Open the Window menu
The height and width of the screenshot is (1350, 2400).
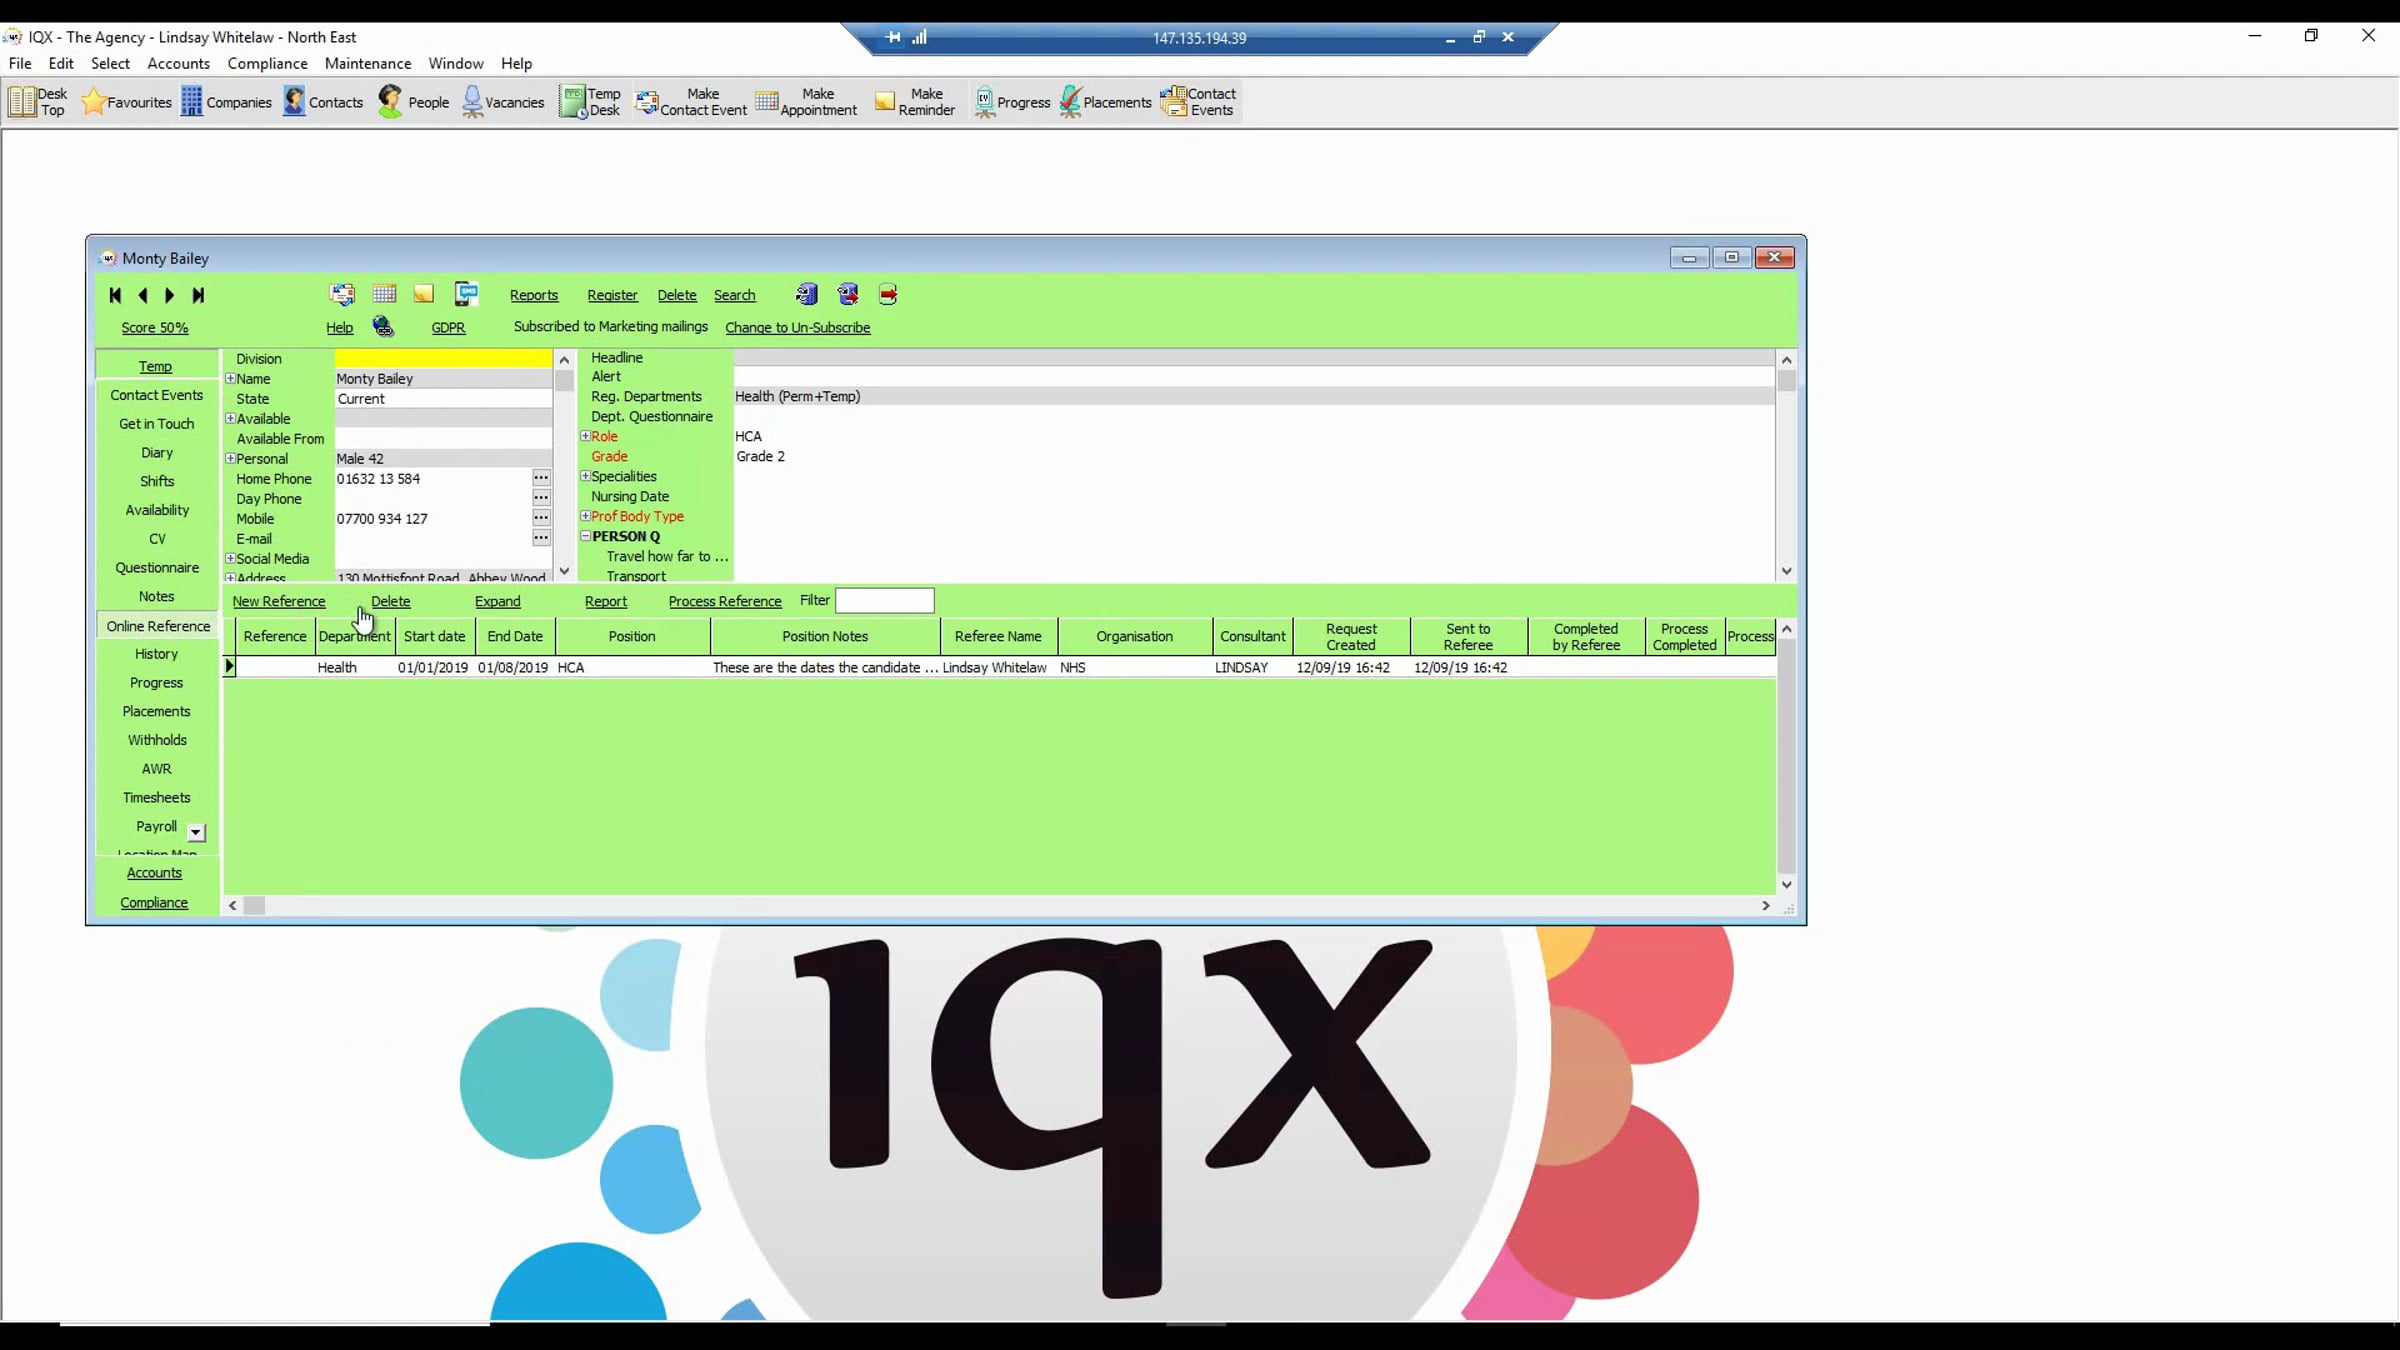tap(456, 63)
